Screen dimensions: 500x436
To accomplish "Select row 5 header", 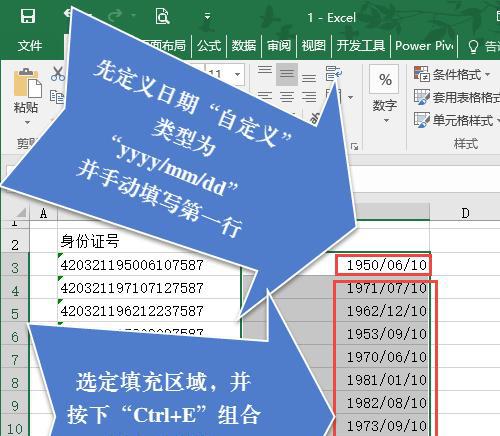I will [x=15, y=310].
